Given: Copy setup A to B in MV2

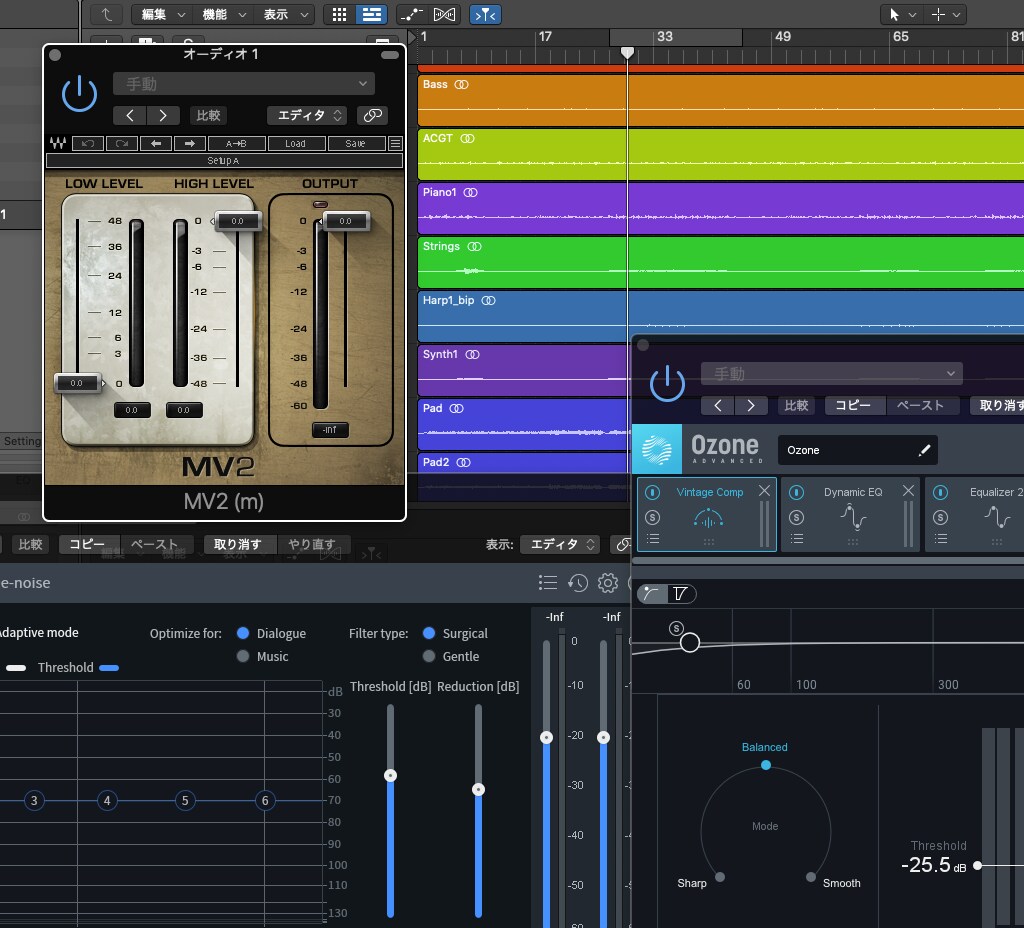Looking at the screenshot, I should [236, 143].
